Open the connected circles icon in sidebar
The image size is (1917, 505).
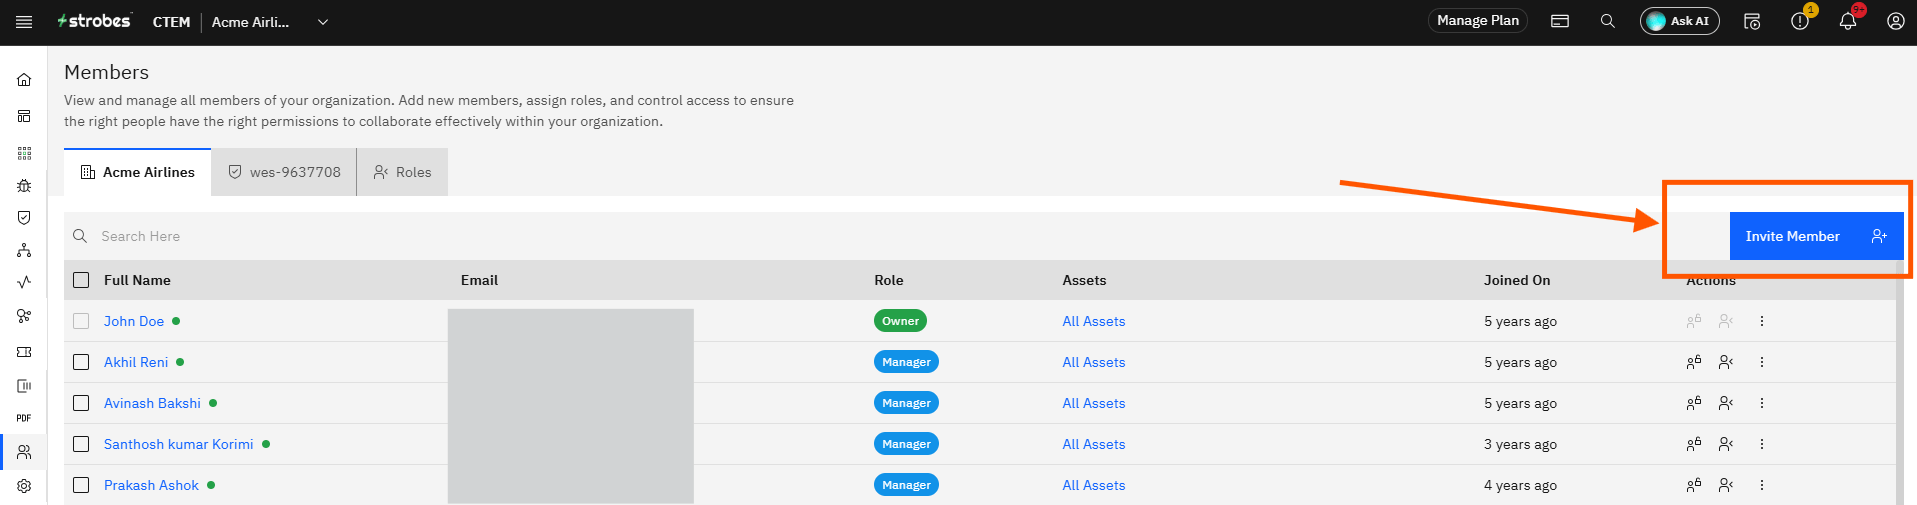(x=24, y=316)
